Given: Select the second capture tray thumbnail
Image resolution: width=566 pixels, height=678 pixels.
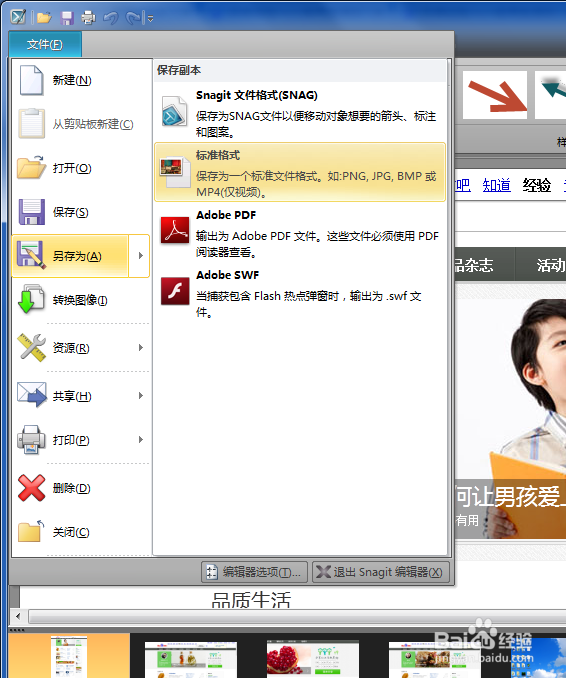Looking at the screenshot, I should click(x=191, y=659).
